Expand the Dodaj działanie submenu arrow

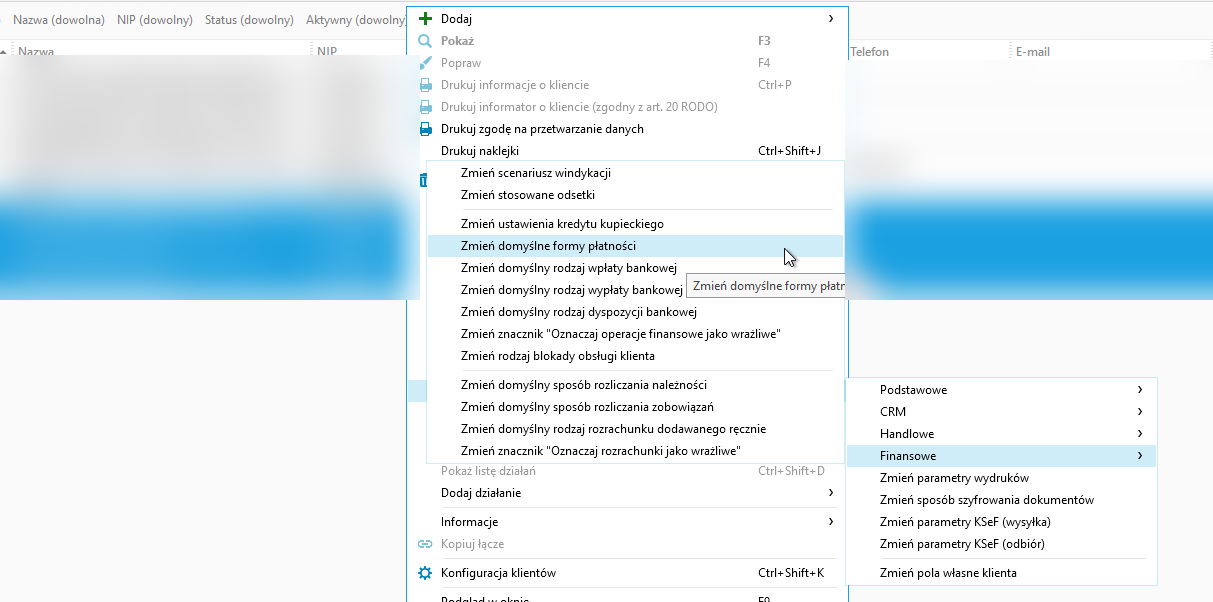(831, 493)
